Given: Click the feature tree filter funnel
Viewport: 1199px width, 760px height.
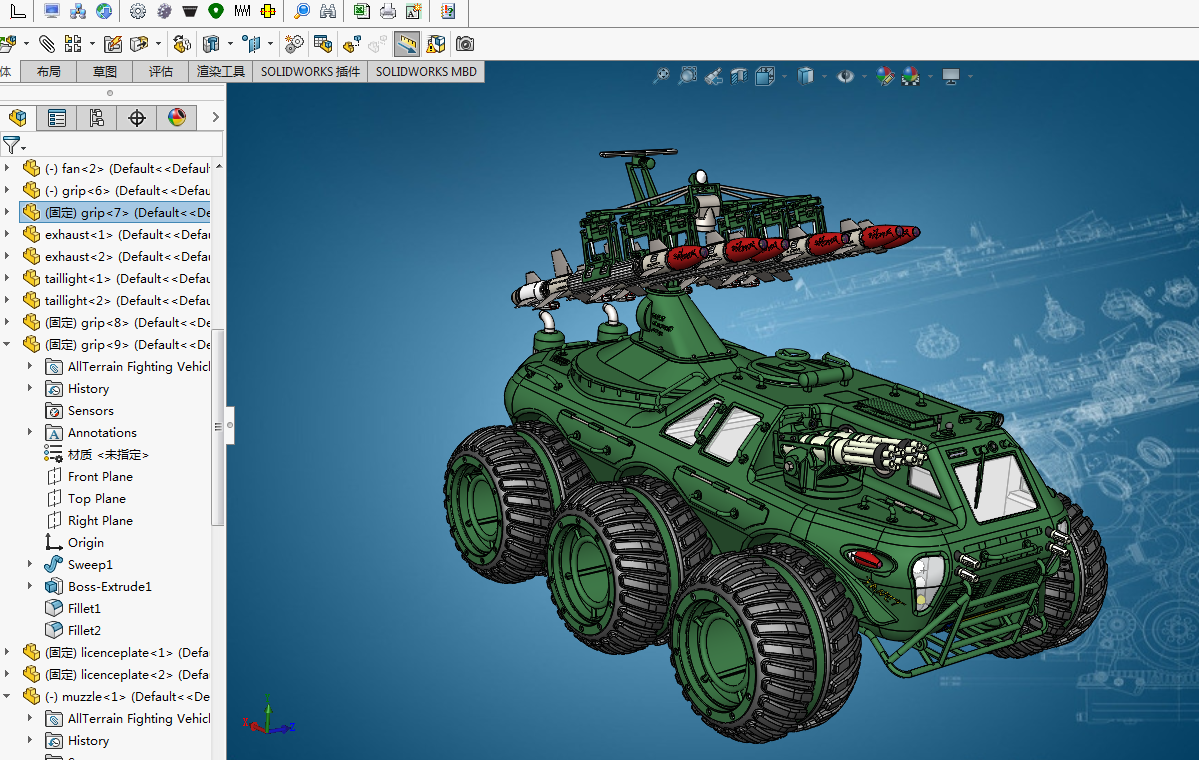Looking at the screenshot, I should [x=12, y=145].
